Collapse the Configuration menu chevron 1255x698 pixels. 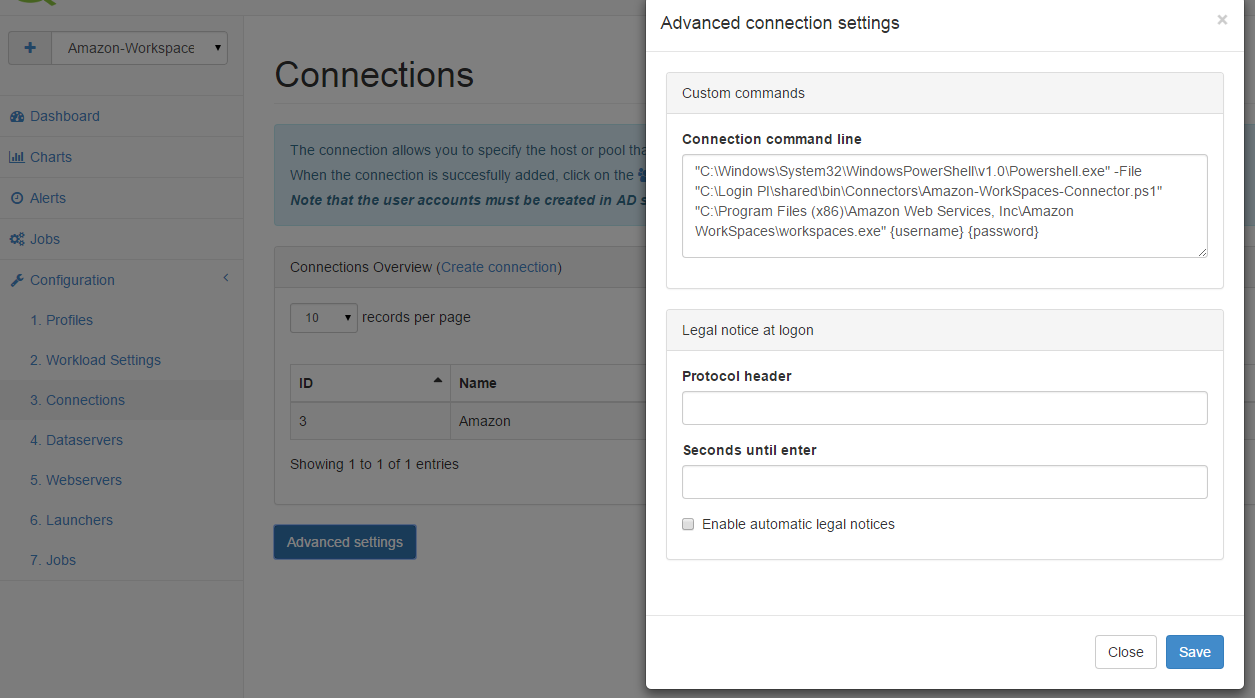[x=226, y=279]
